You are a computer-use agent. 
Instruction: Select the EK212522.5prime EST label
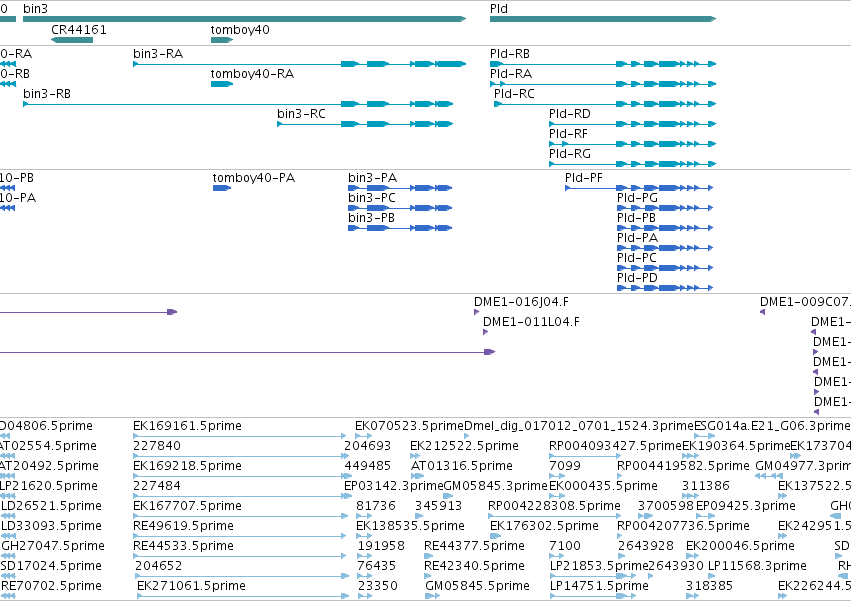tap(464, 446)
